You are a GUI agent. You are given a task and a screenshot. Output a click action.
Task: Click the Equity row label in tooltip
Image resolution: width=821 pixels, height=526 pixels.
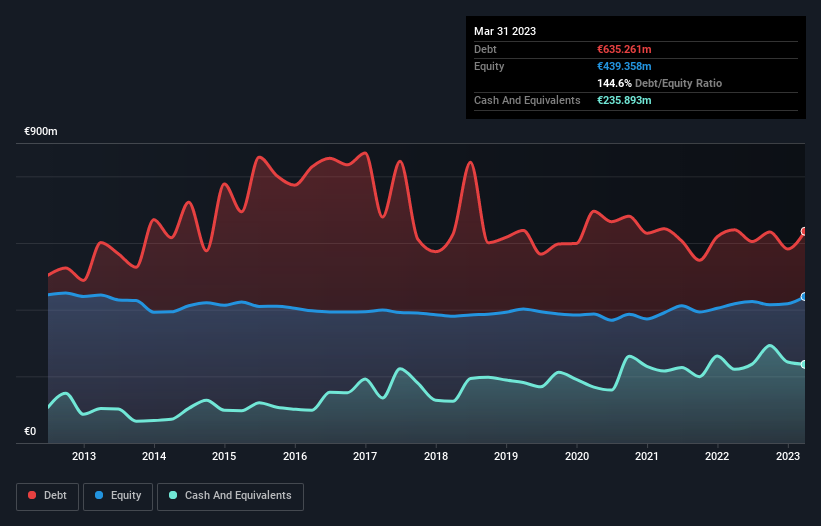pyautogui.click(x=489, y=66)
